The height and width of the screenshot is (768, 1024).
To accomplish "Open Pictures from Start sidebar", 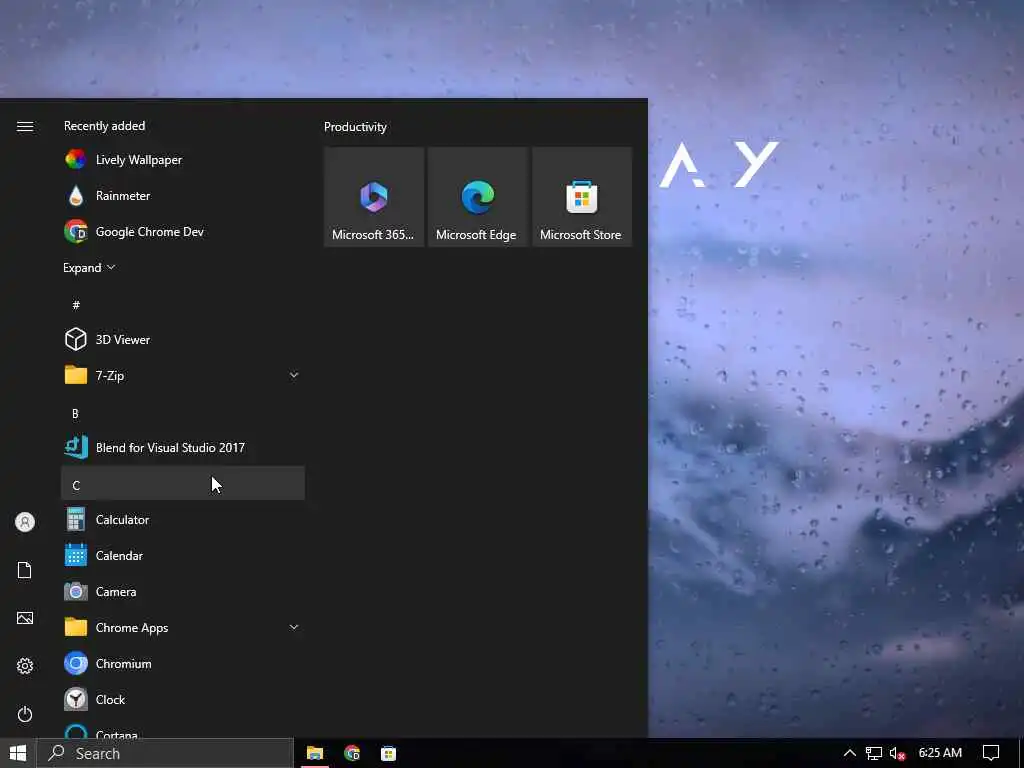I will [x=25, y=618].
